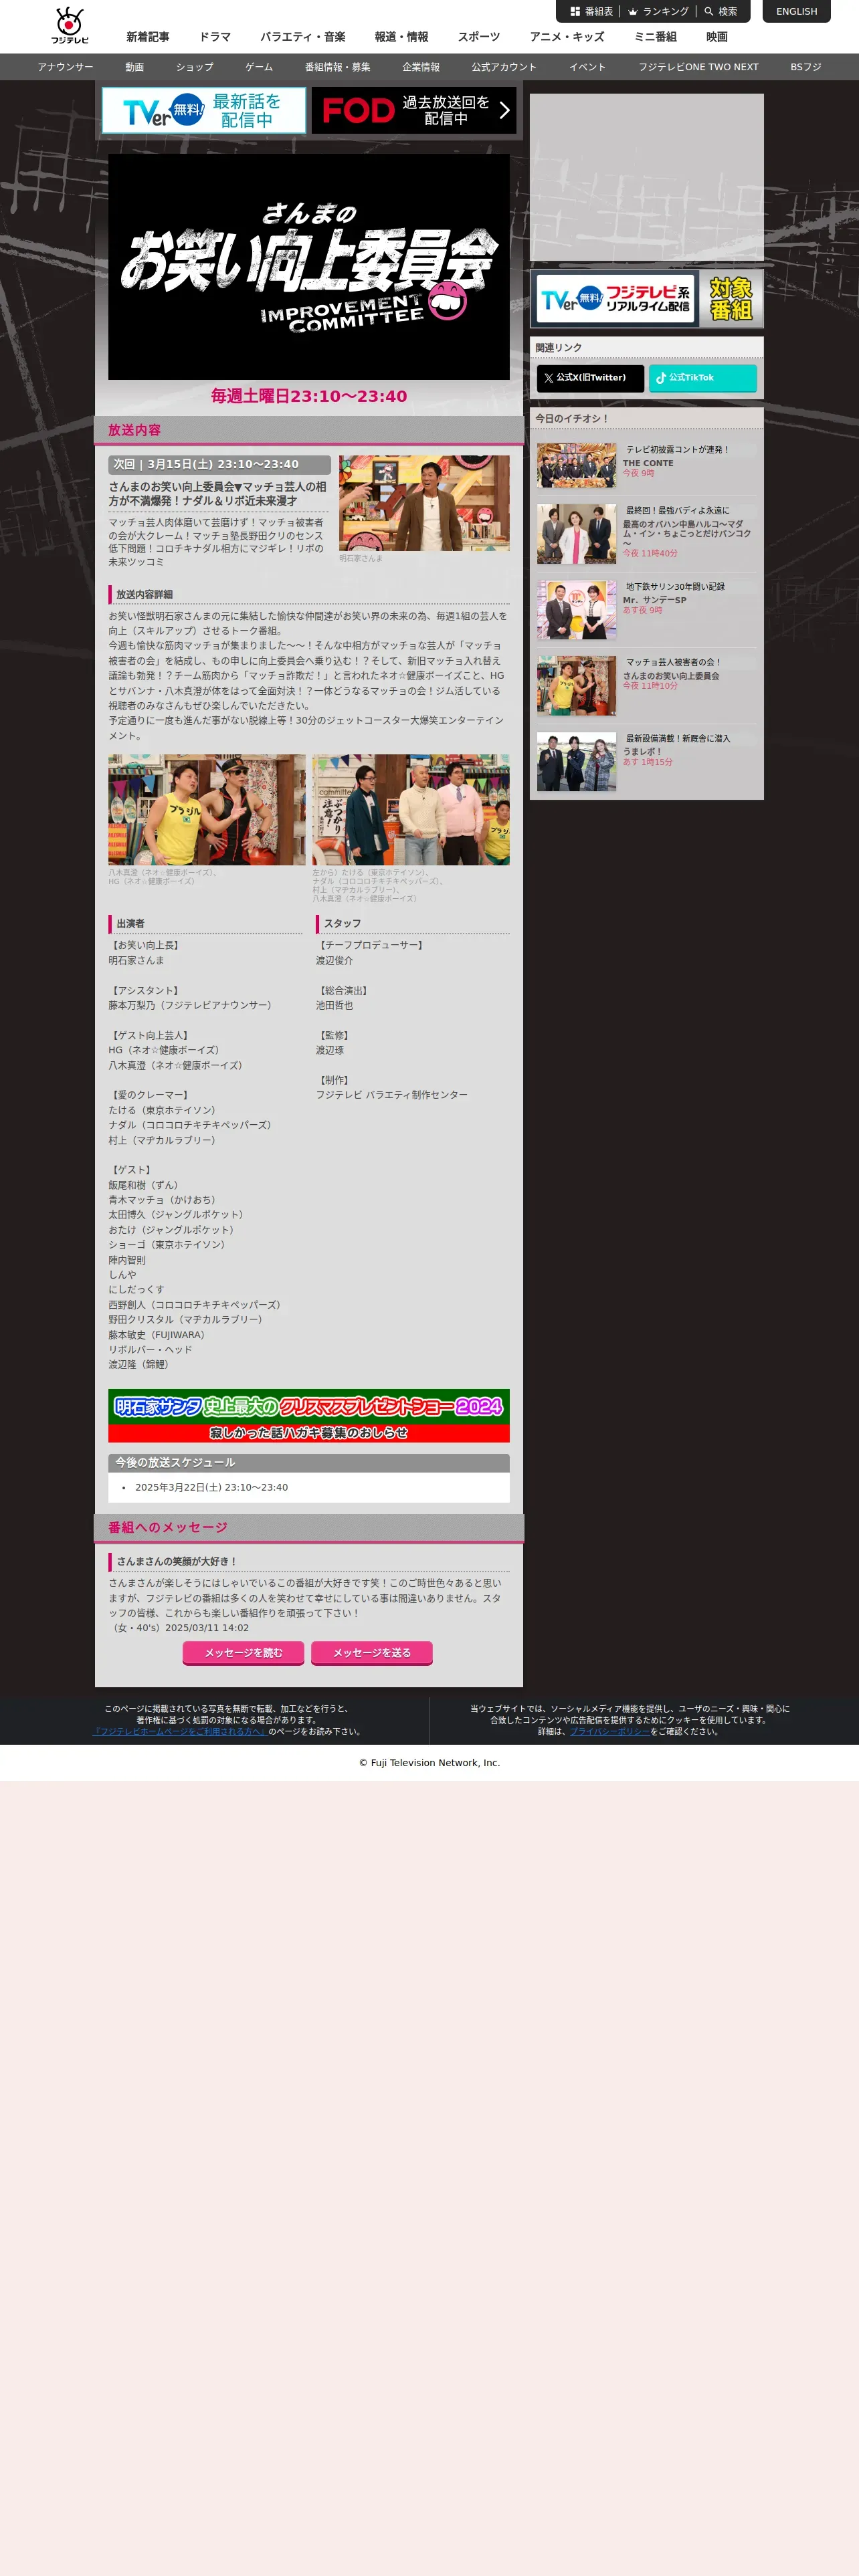Screen dimensions: 859x2576
Task: Open 公式X(旧Twitter) link
Action: (590, 378)
